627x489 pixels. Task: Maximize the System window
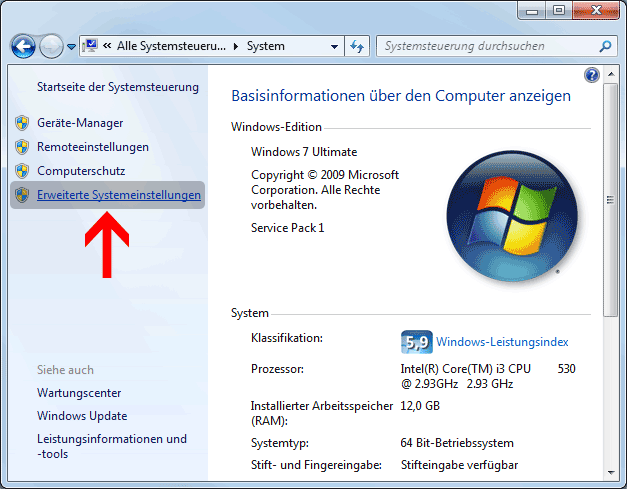point(559,11)
